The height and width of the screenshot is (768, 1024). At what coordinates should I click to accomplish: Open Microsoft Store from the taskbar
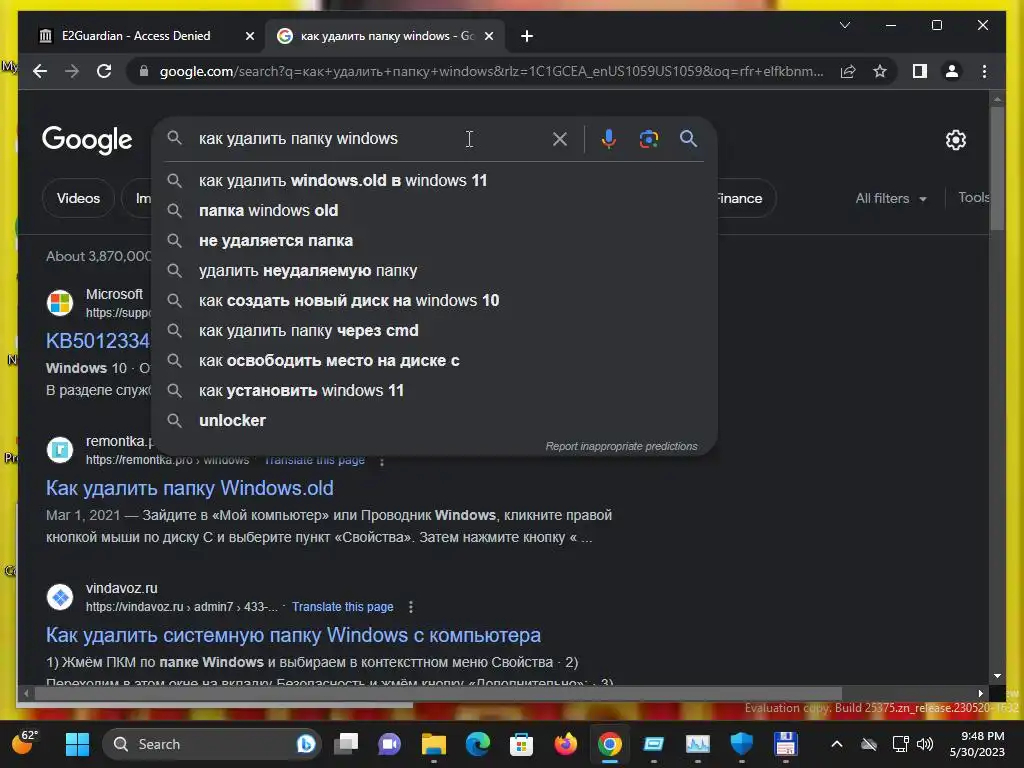[521, 744]
